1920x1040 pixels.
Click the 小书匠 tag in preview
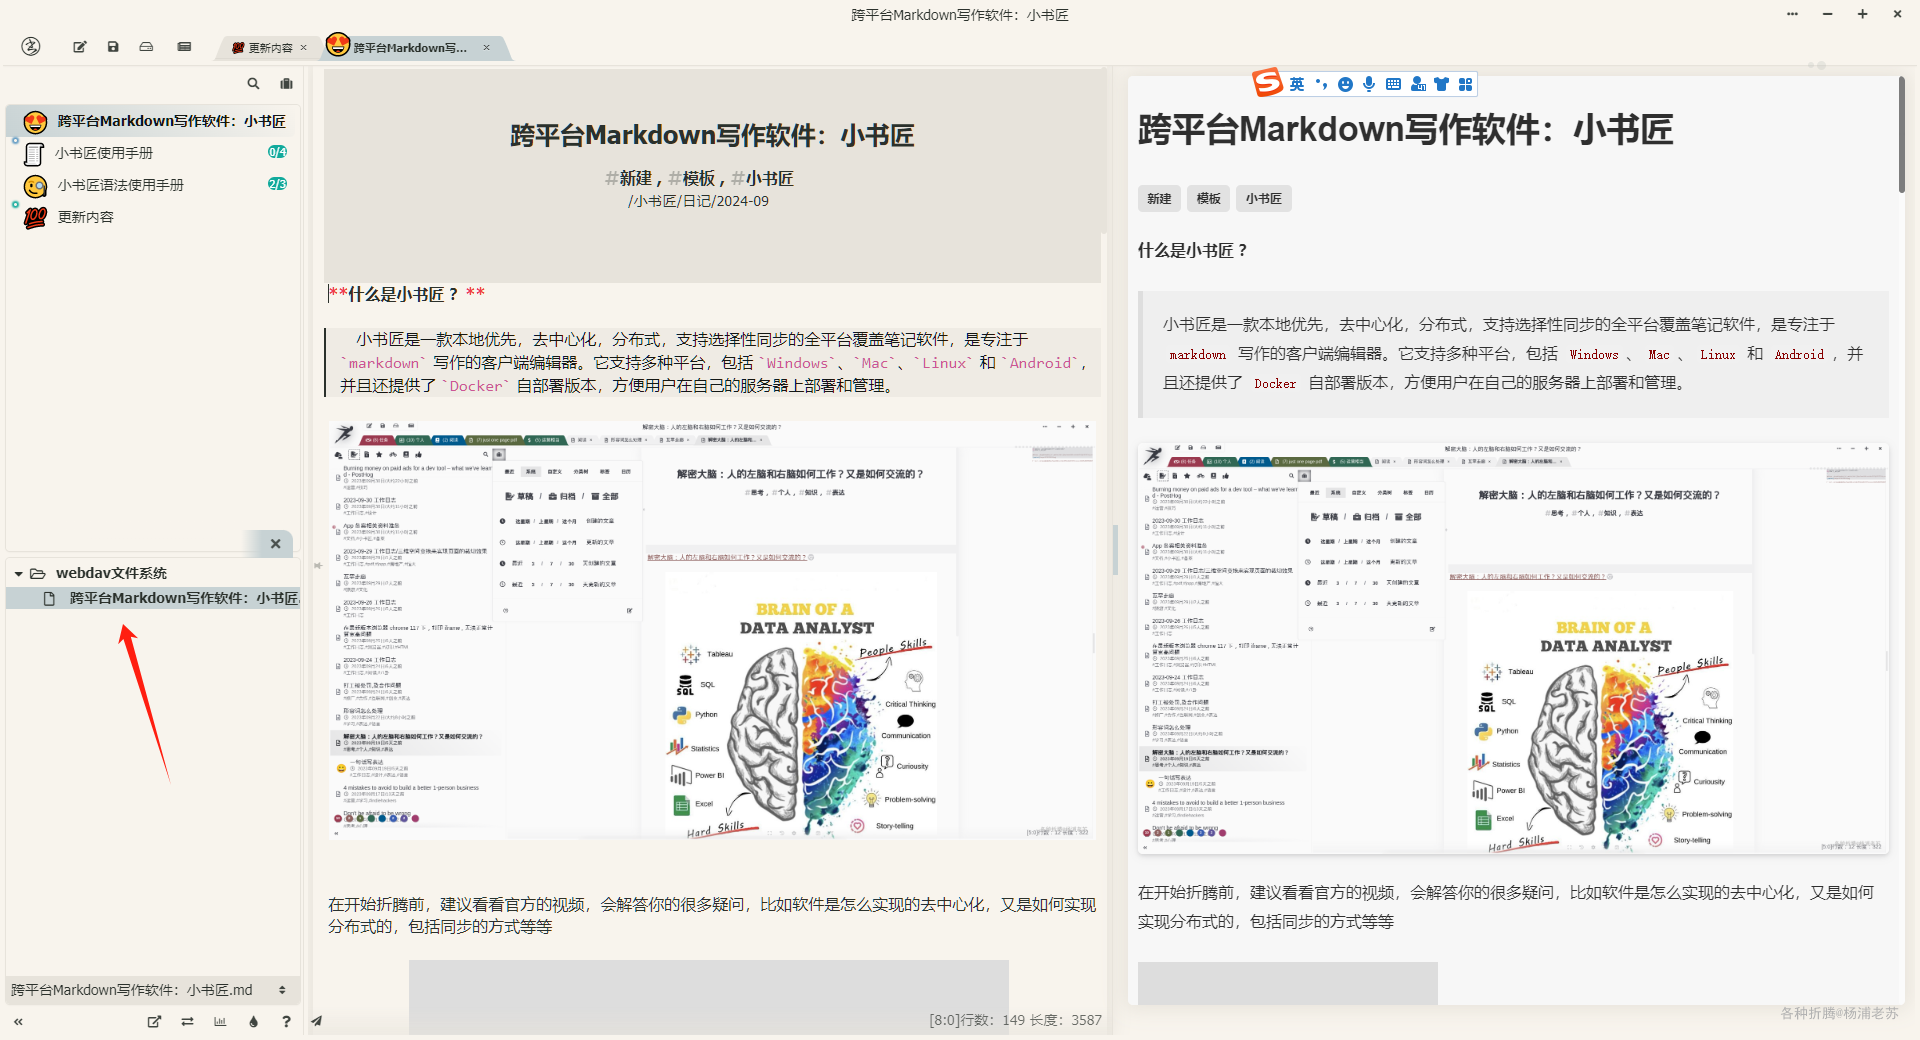point(1263,198)
